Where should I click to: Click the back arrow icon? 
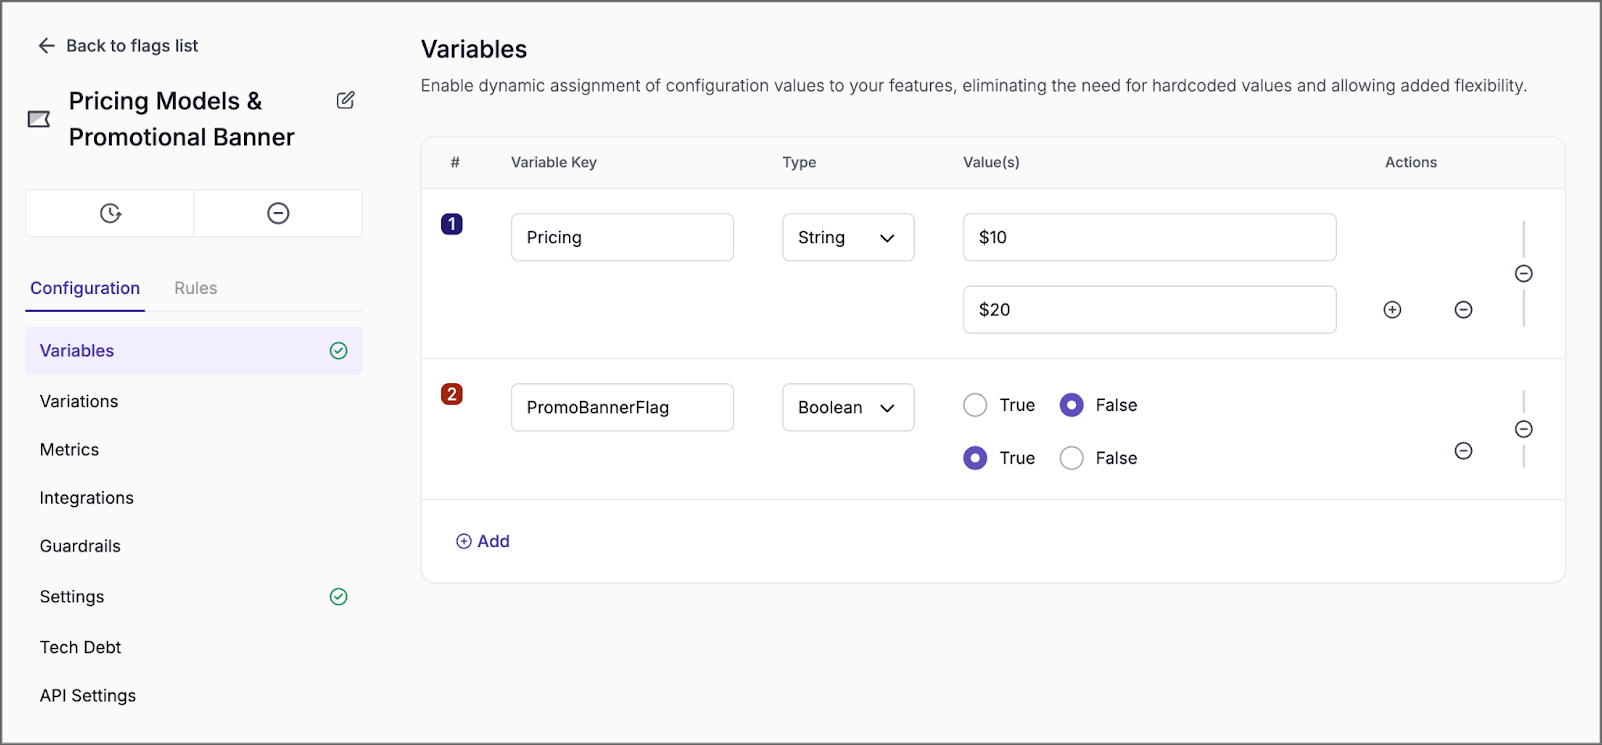46,46
